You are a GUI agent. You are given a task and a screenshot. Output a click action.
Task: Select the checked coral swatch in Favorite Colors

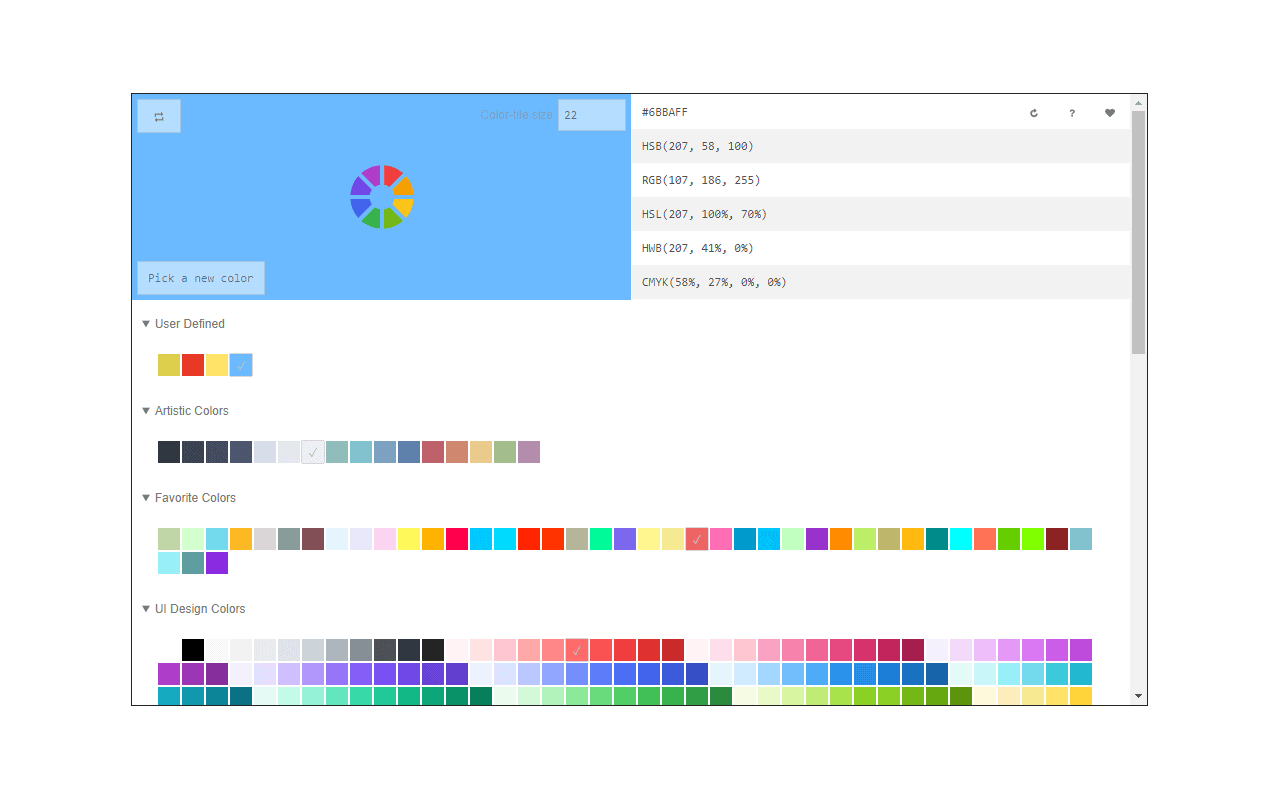[697, 539]
